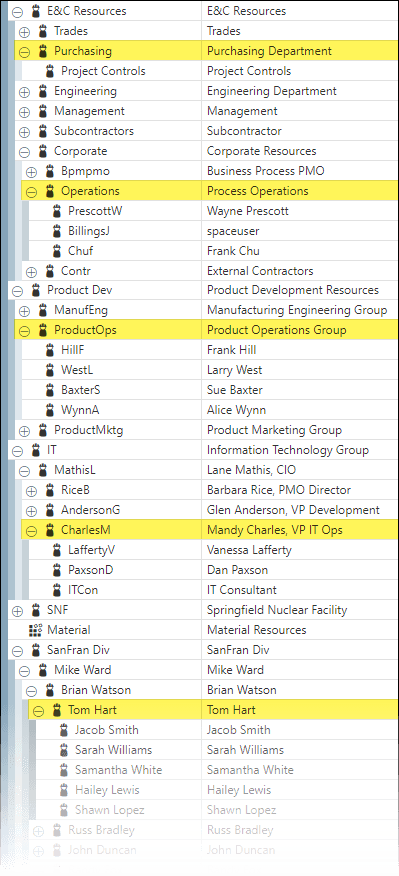
Task: Collapse the Tom Hart node
Action: tap(38, 711)
